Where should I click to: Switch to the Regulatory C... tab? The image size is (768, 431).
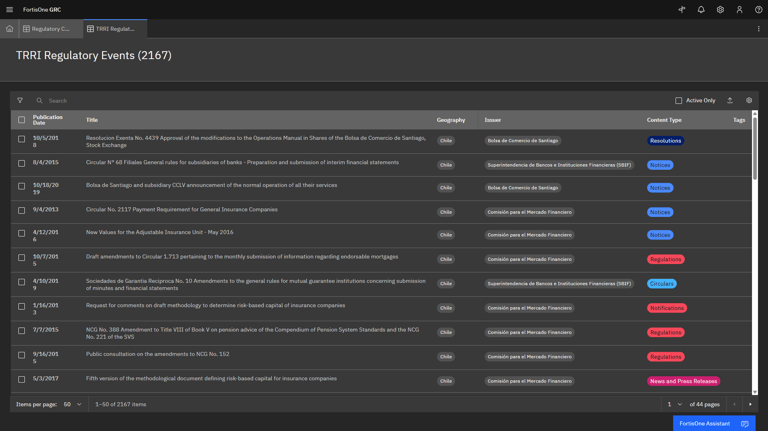click(x=47, y=29)
